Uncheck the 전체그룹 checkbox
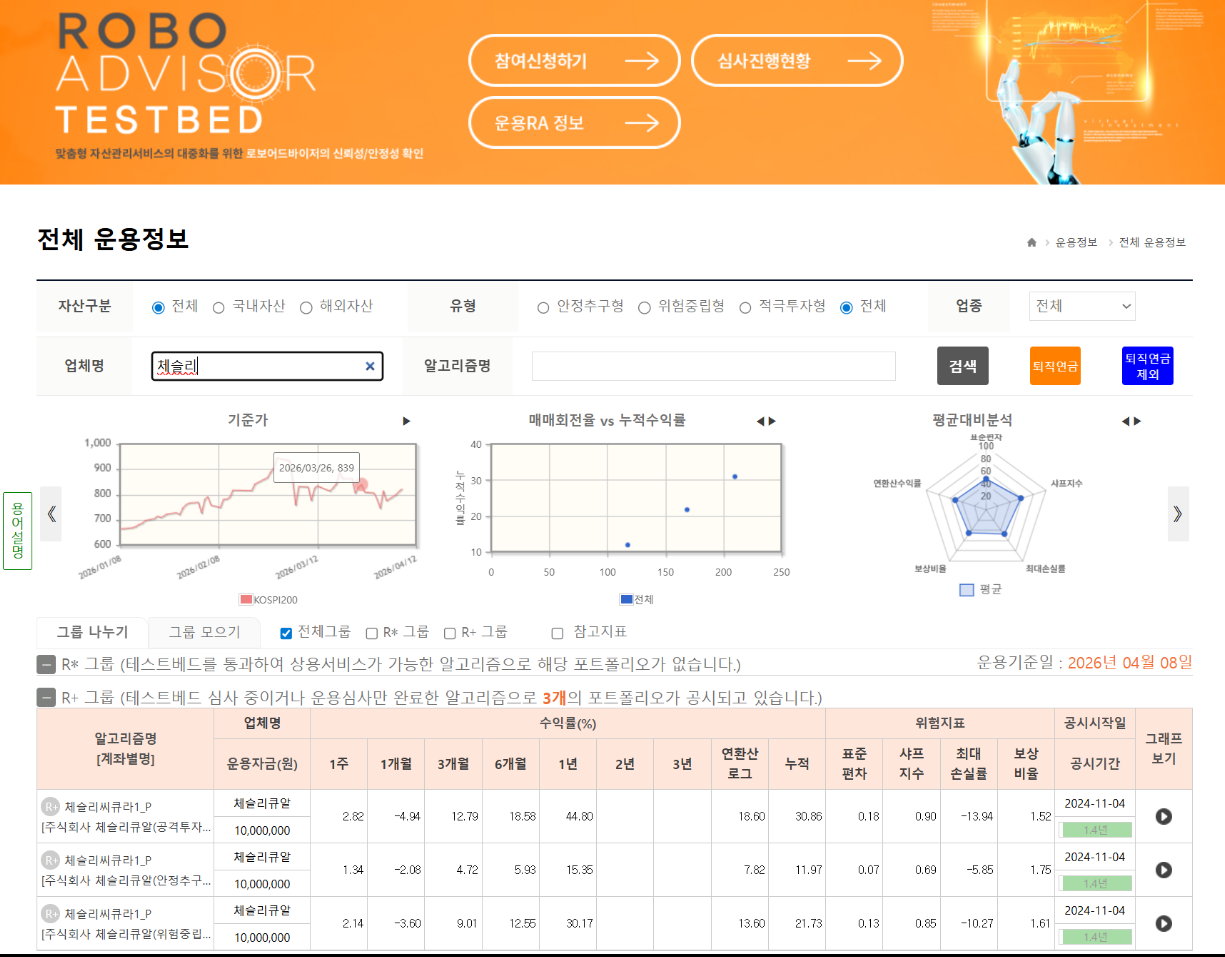This screenshot has height=957, width=1225. pyautogui.click(x=286, y=633)
